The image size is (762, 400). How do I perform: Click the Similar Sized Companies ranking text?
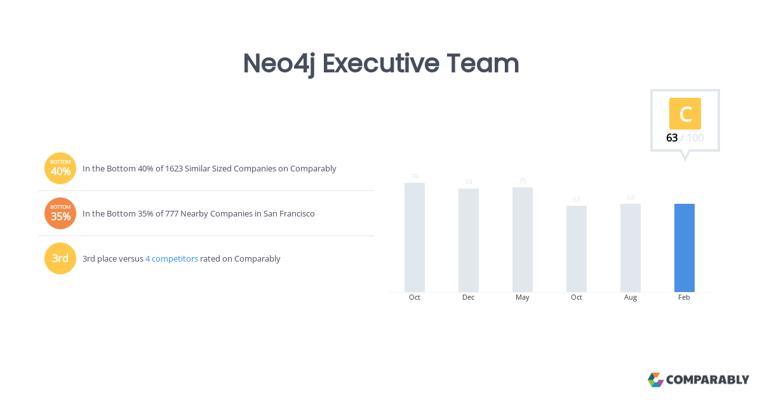(209, 169)
